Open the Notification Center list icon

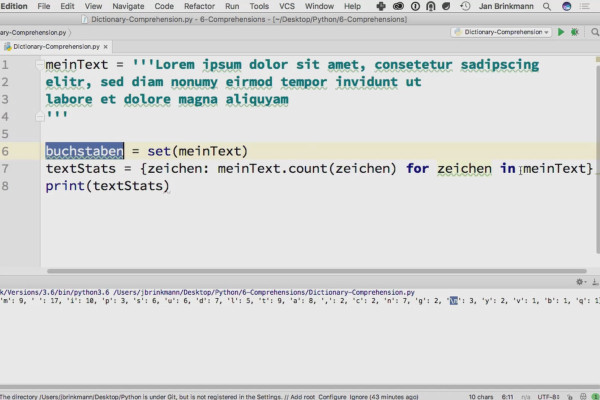[584, 6]
